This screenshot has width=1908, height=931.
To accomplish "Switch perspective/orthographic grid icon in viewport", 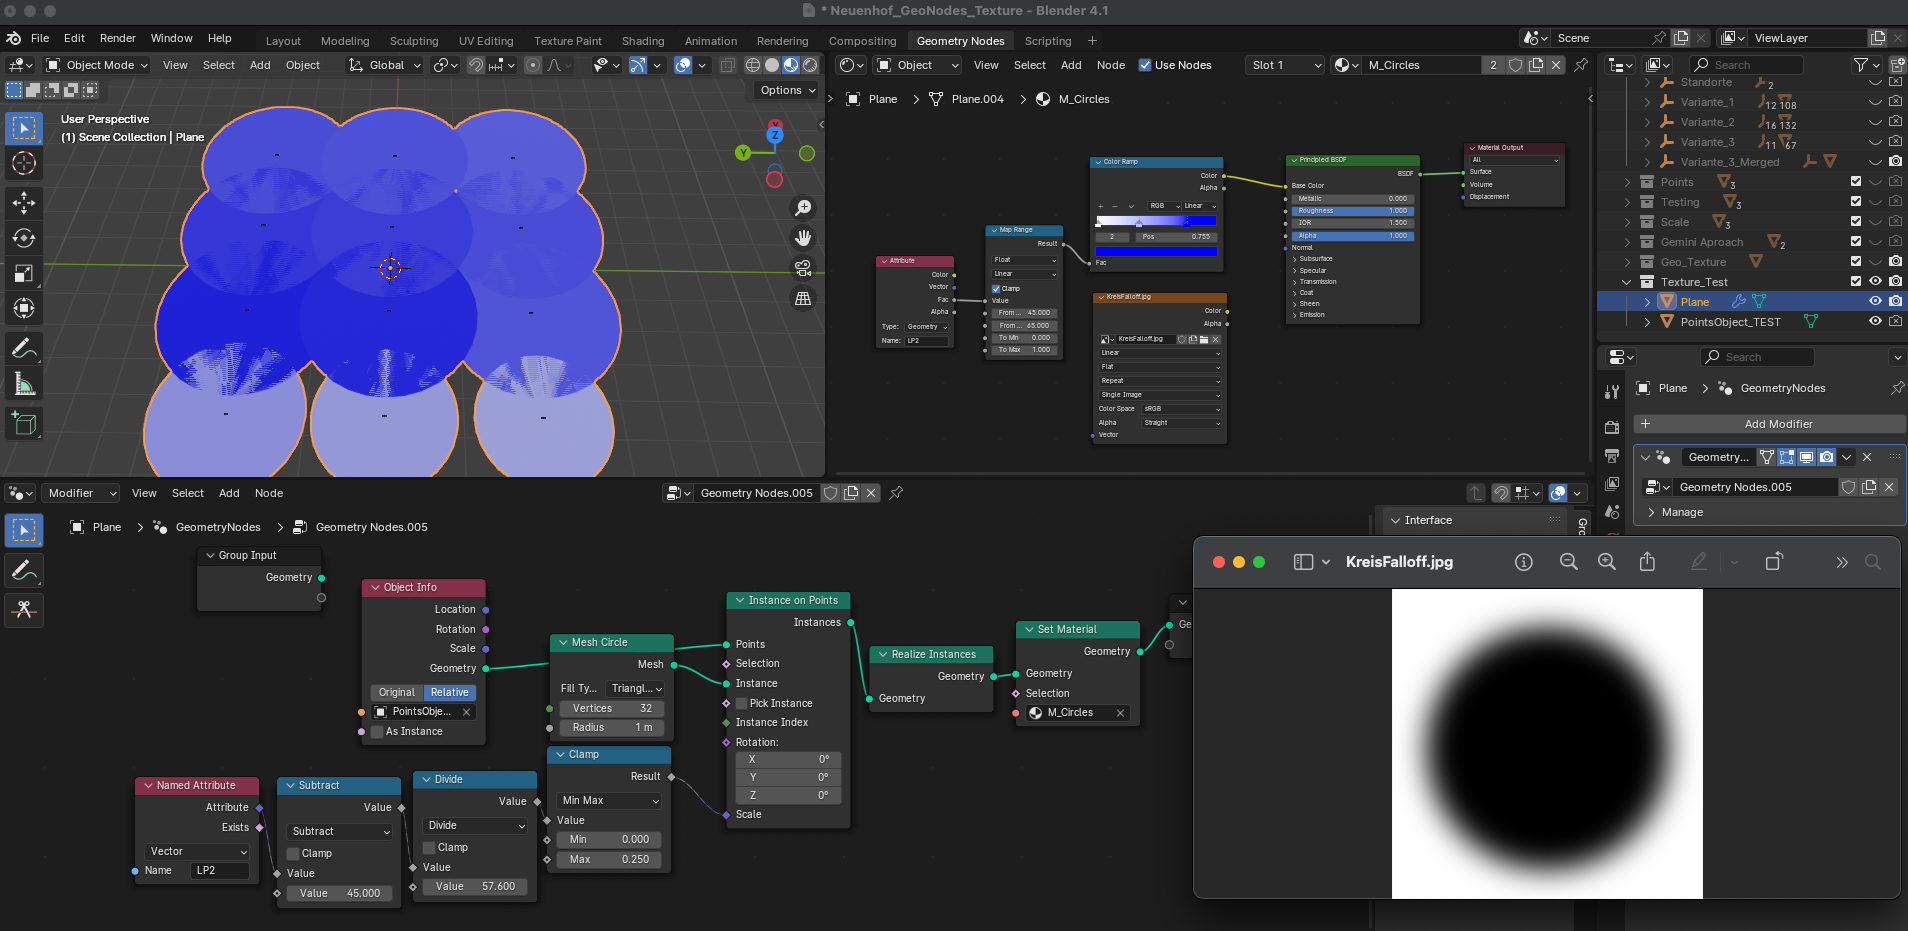I will click(x=803, y=298).
